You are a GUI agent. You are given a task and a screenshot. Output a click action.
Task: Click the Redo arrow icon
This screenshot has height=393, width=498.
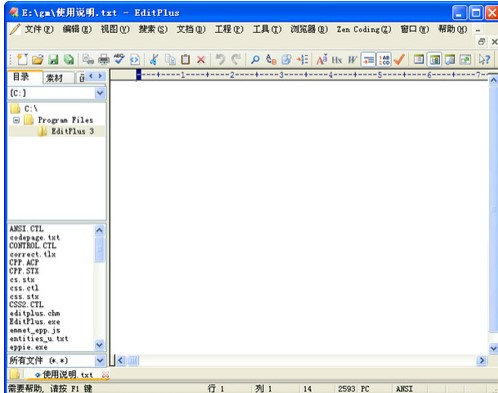pos(236,60)
